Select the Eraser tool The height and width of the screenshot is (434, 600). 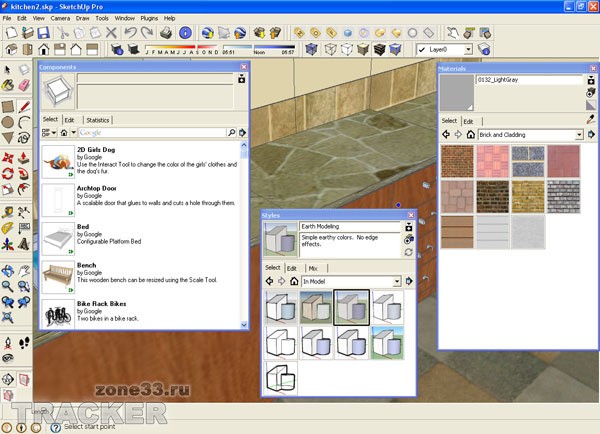point(24,85)
